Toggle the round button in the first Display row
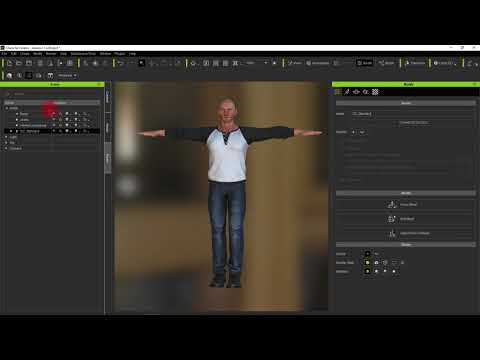This screenshot has width=480, height=360. click(367, 254)
